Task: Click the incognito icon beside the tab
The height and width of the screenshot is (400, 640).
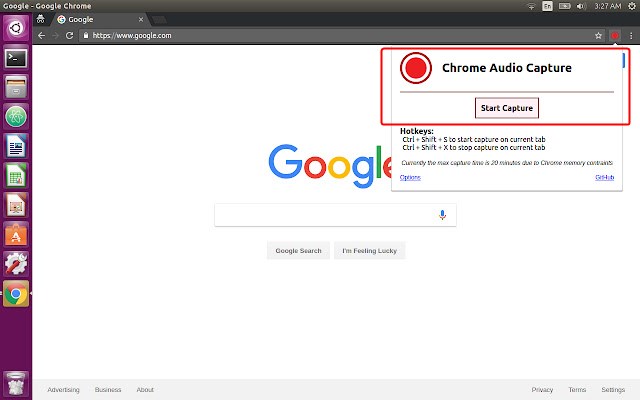Action: click(40, 19)
